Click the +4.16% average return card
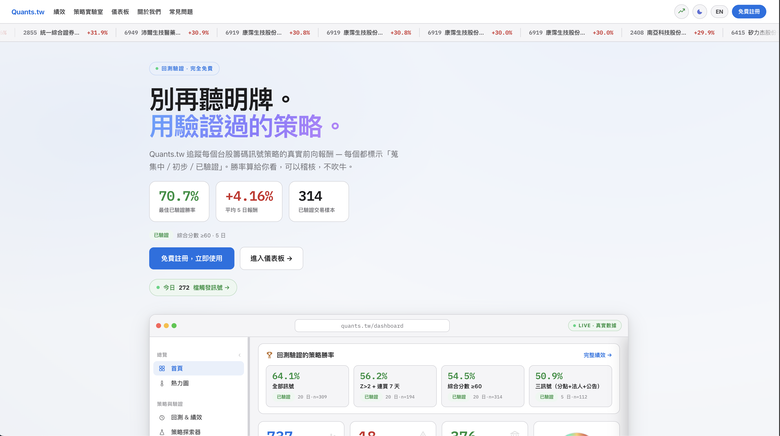The image size is (780, 436). (249, 202)
